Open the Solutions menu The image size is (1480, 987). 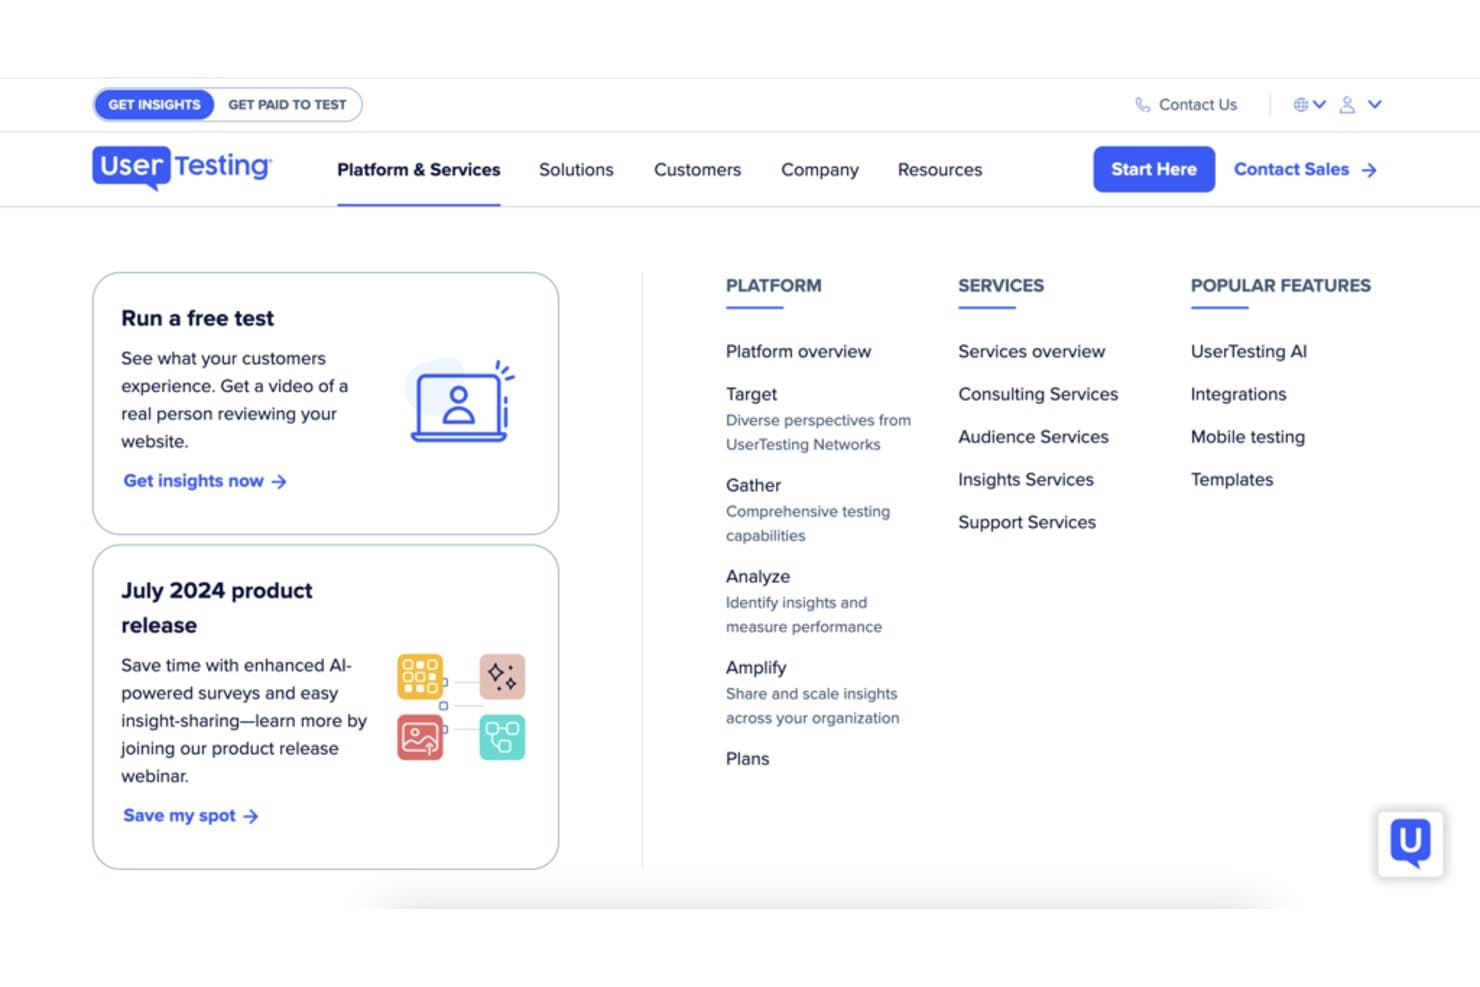(576, 170)
